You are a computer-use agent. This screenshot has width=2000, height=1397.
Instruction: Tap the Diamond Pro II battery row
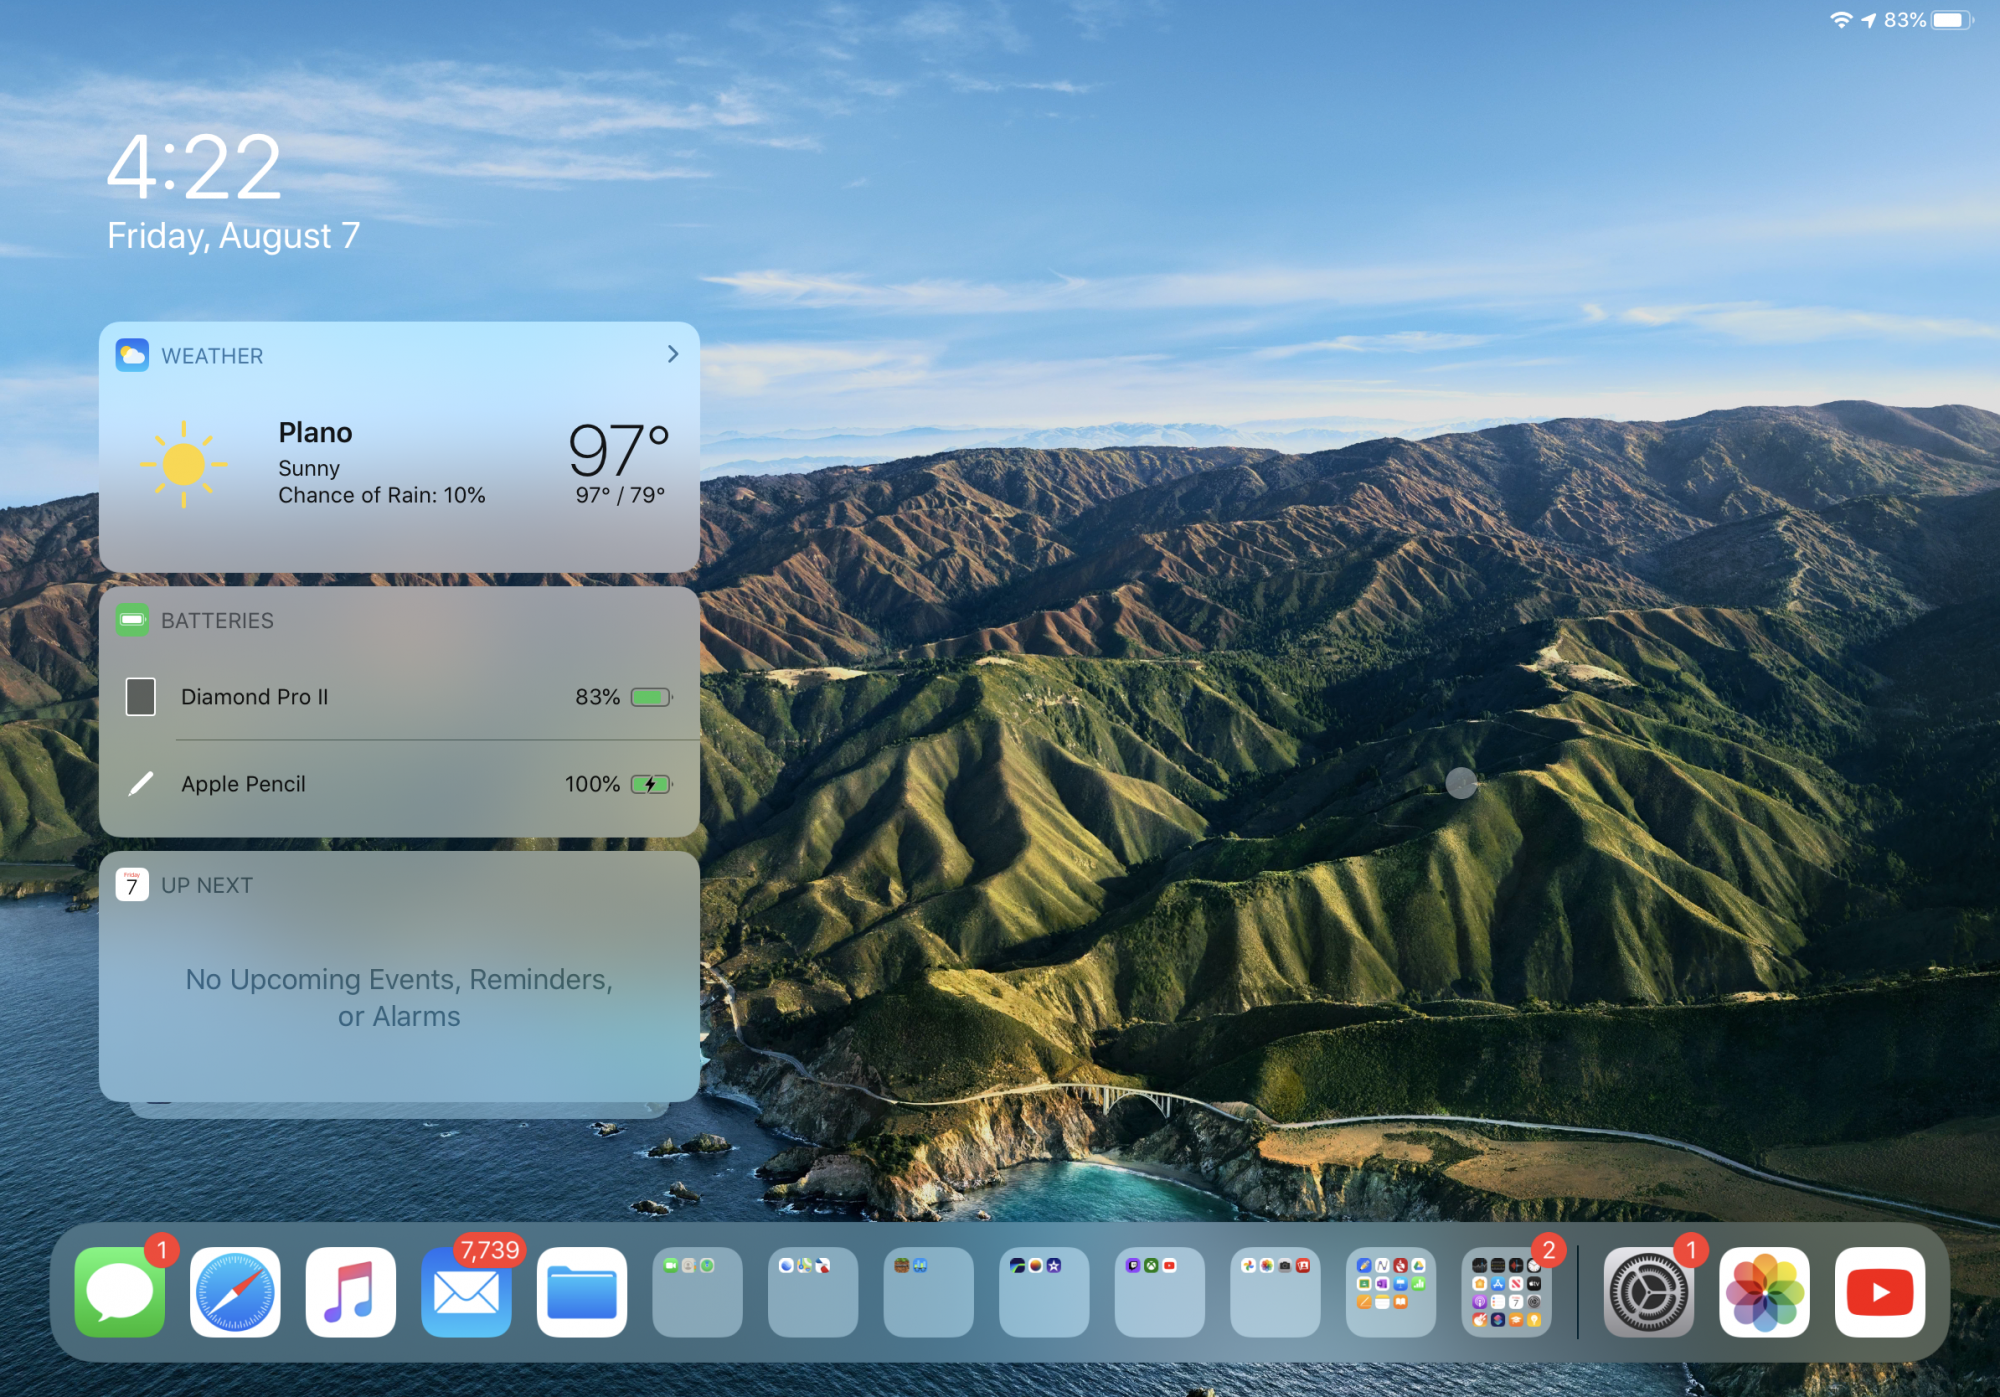(x=400, y=696)
